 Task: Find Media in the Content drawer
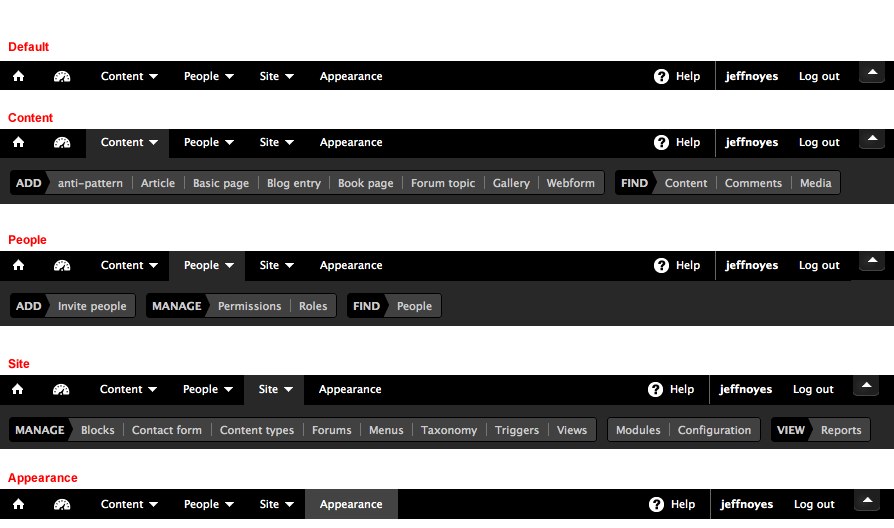(815, 183)
